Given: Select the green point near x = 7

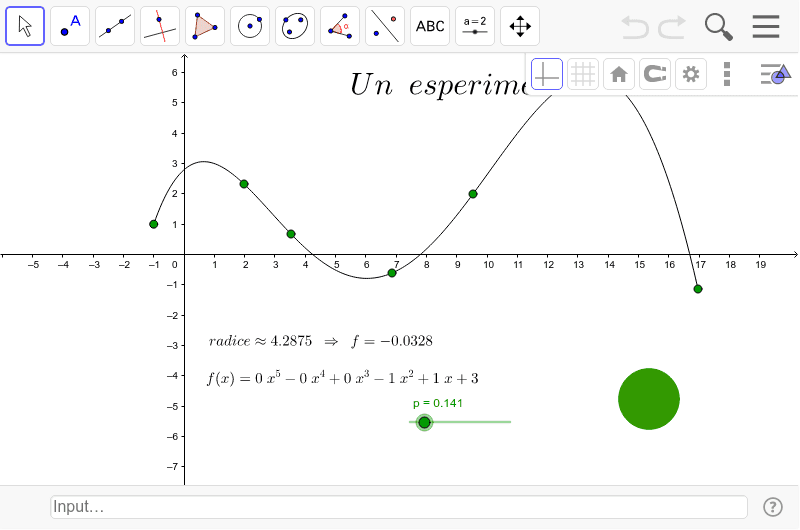Looking at the screenshot, I should point(392,273).
